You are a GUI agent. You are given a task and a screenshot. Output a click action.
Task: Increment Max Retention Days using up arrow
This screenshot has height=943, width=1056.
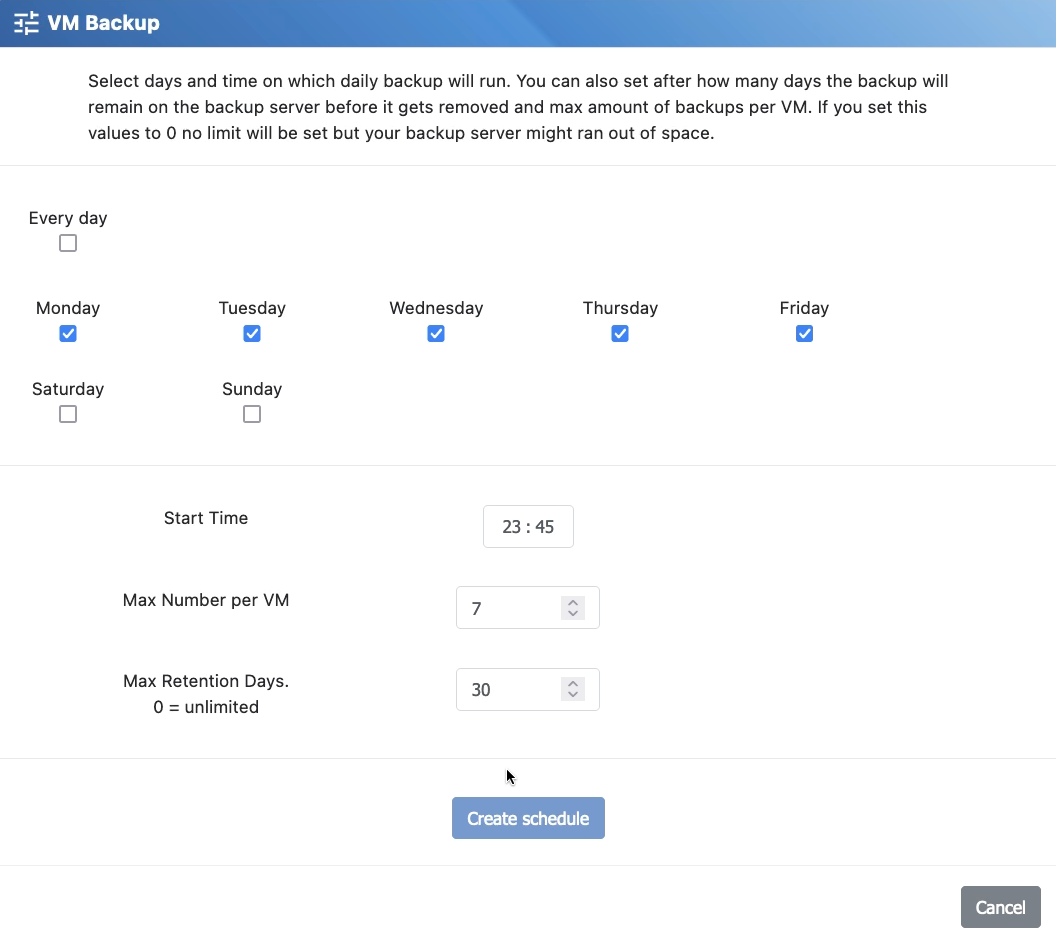(x=573, y=685)
